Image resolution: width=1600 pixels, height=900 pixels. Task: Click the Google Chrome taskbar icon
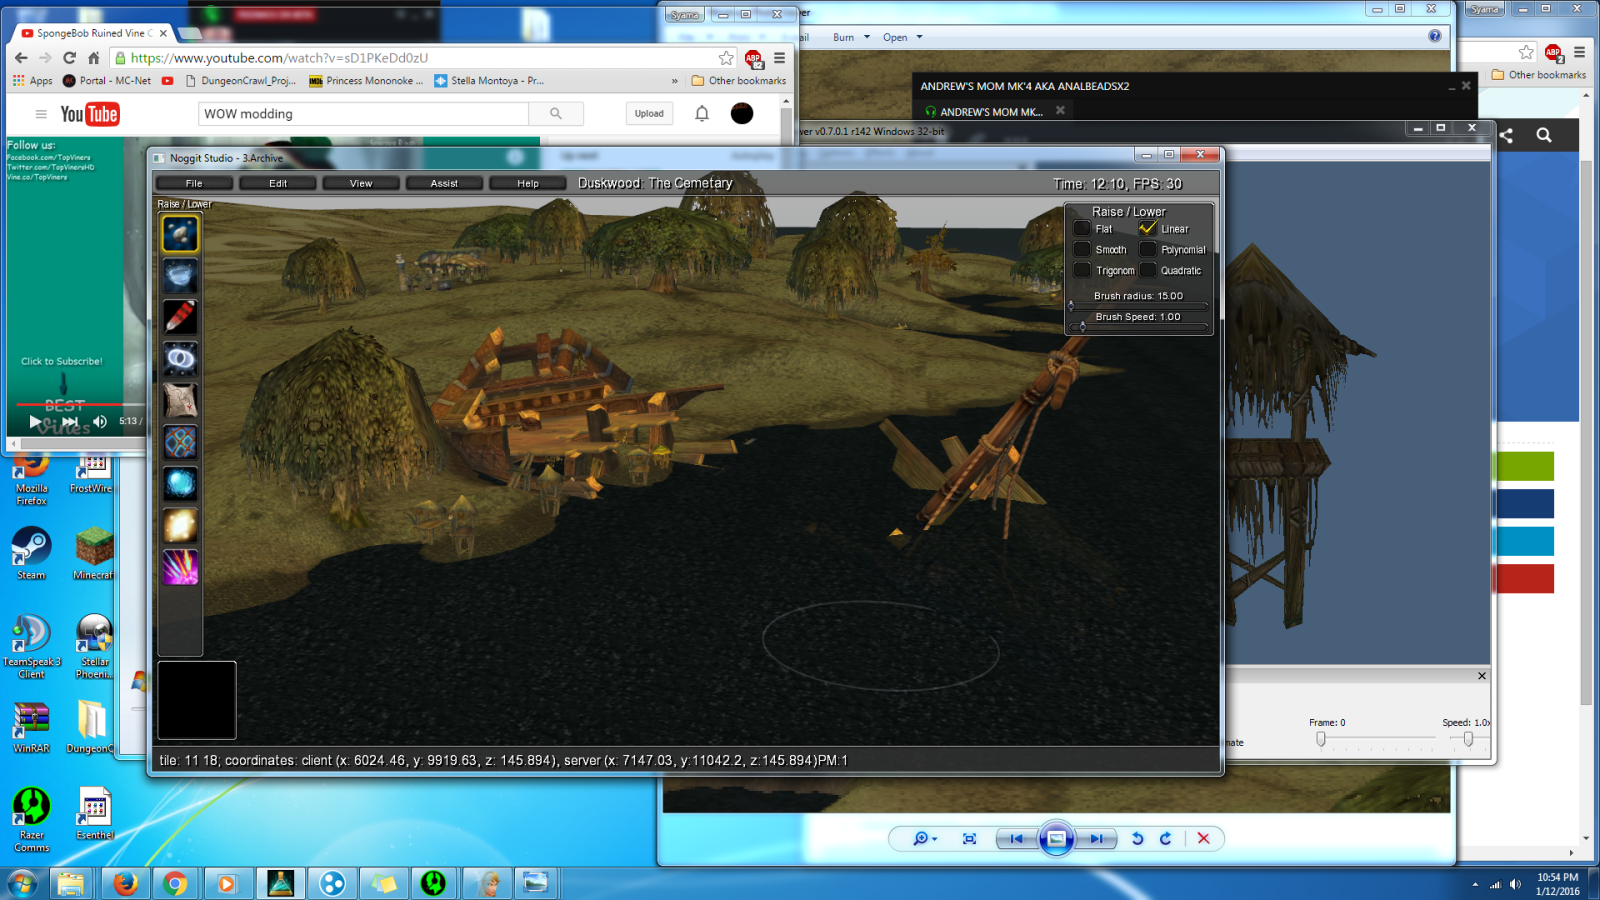coord(175,884)
